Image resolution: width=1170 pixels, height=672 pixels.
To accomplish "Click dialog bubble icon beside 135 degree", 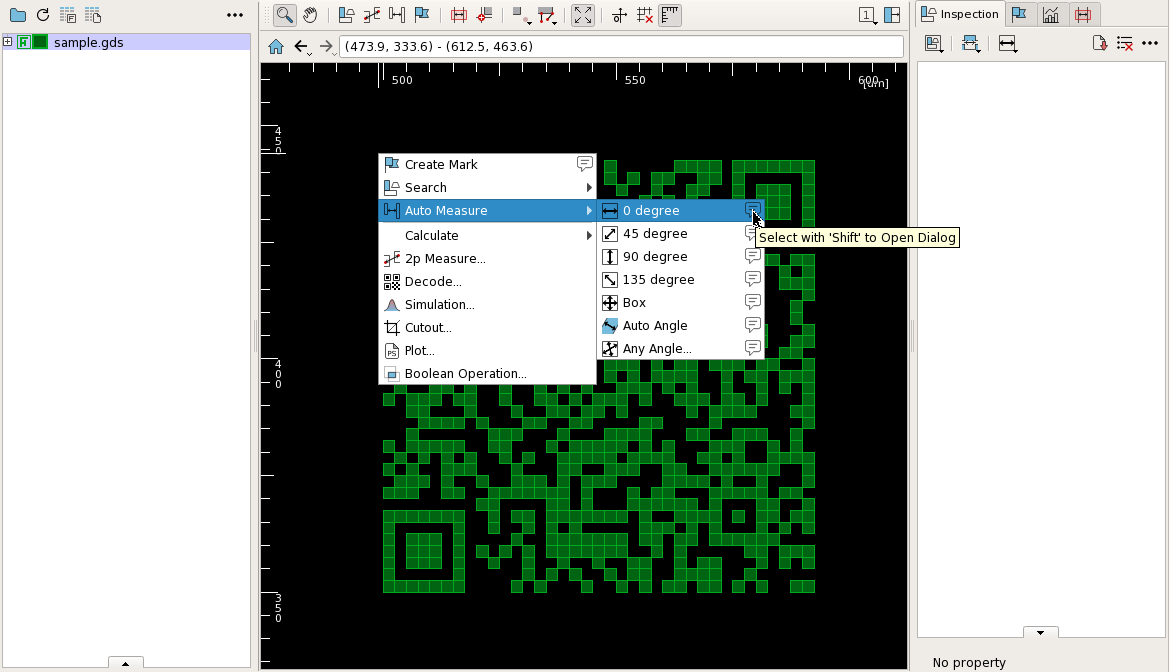I will [753, 279].
